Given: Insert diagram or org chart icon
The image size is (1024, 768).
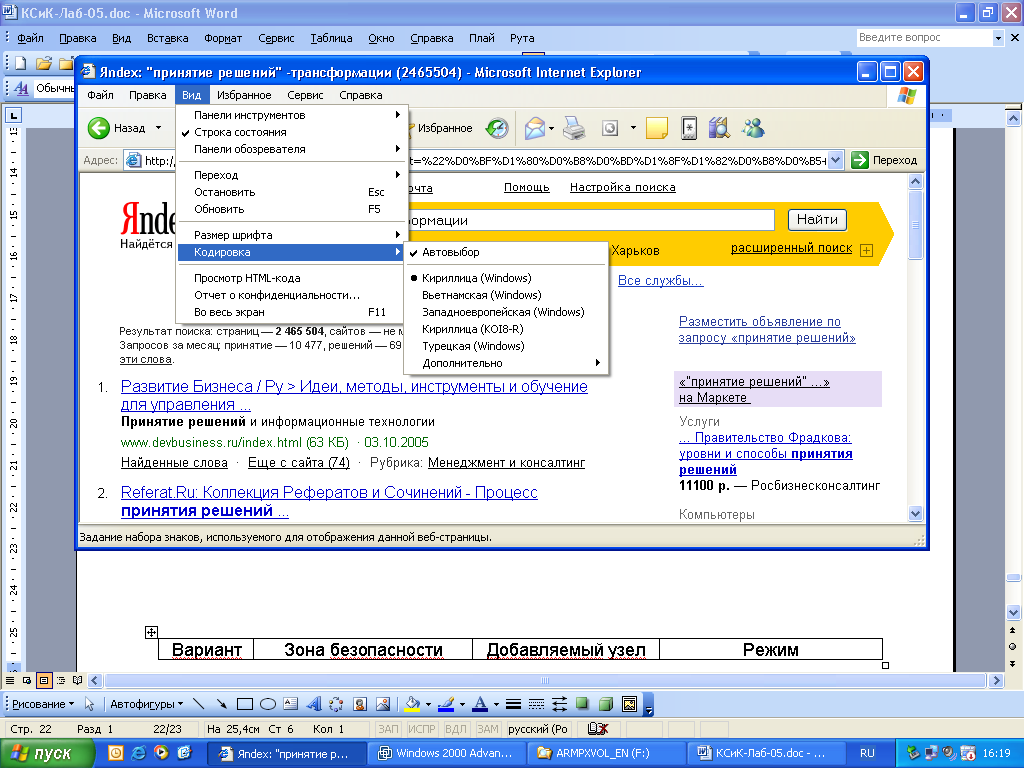Looking at the screenshot, I should (x=336, y=704).
